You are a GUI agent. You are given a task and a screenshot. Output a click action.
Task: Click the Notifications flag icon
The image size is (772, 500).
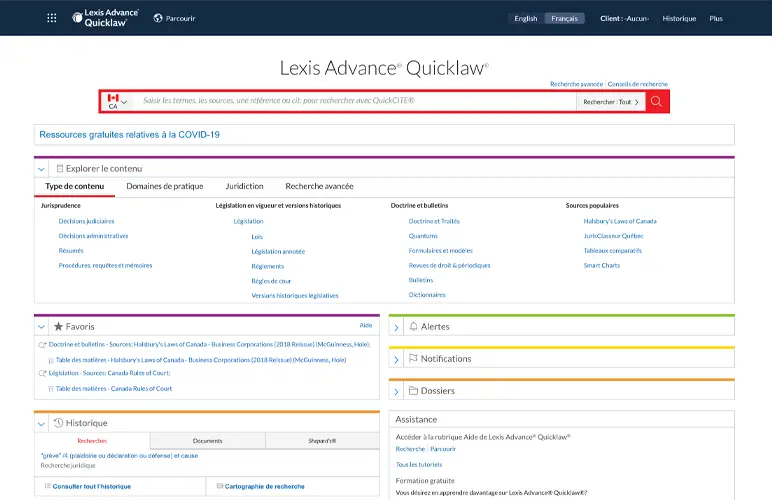(x=413, y=359)
